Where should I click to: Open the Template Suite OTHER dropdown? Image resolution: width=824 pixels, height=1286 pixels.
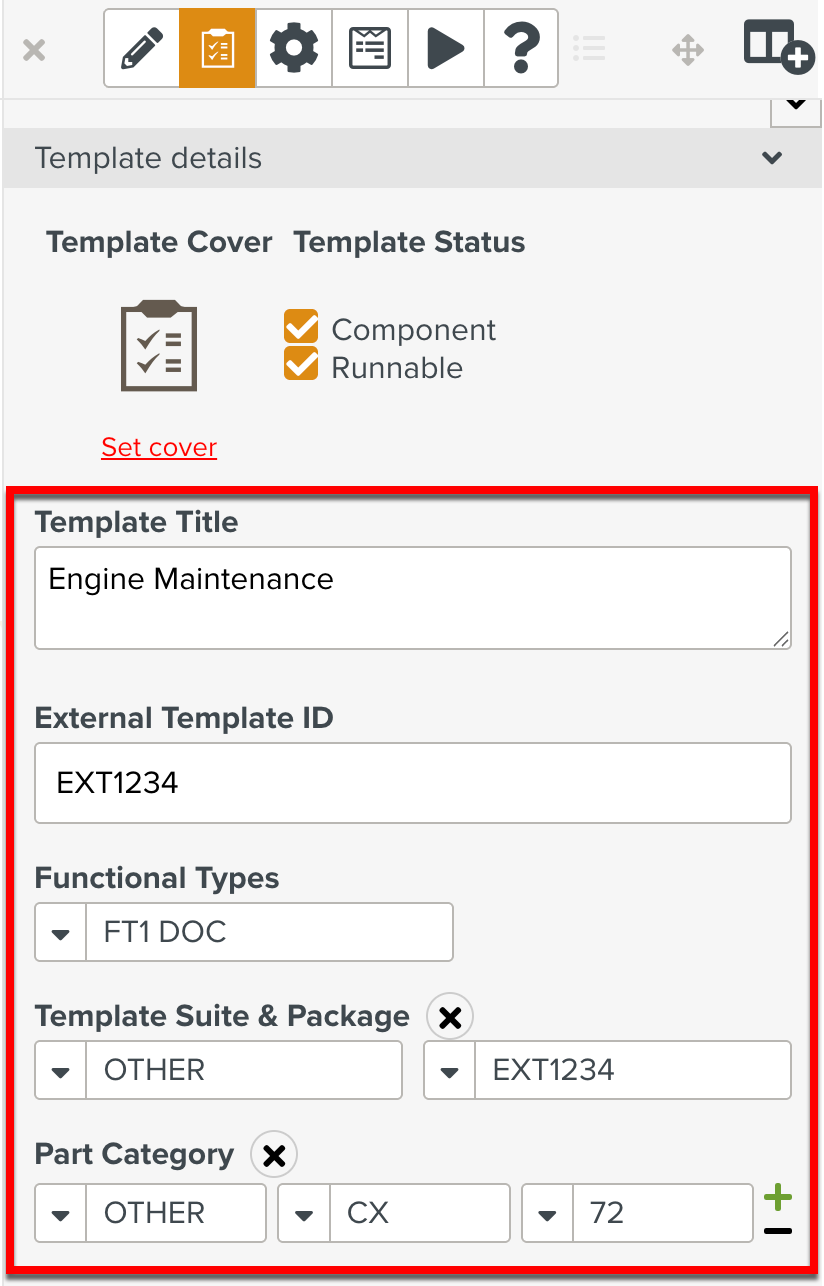(x=61, y=1071)
